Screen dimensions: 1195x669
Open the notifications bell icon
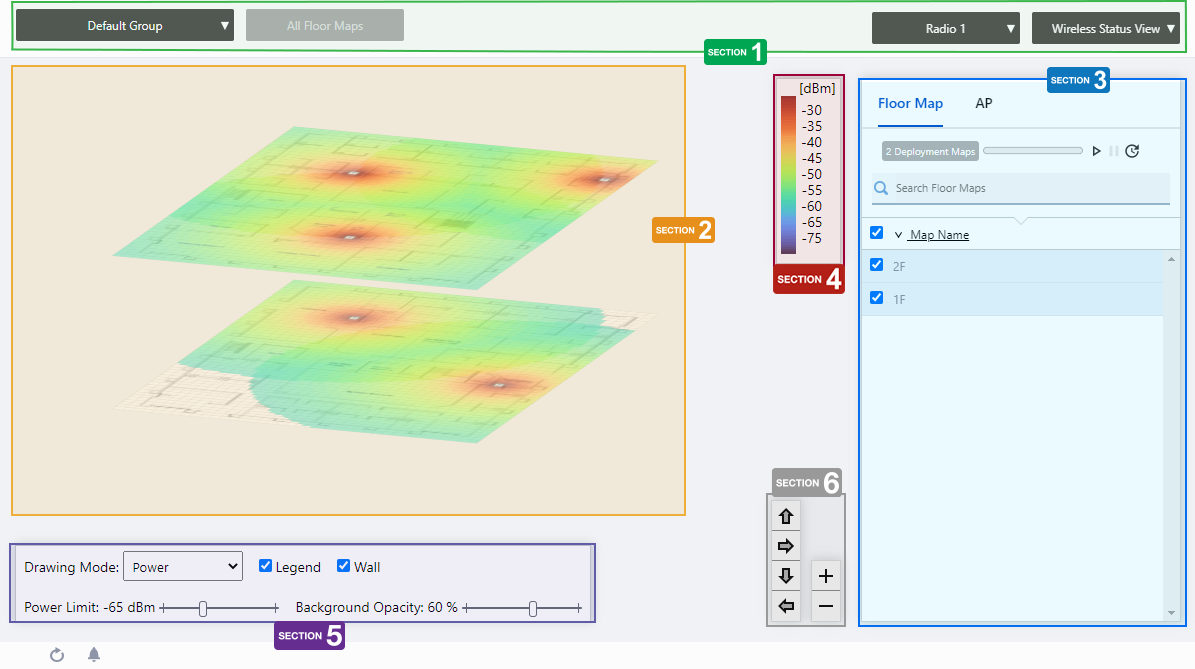94,655
